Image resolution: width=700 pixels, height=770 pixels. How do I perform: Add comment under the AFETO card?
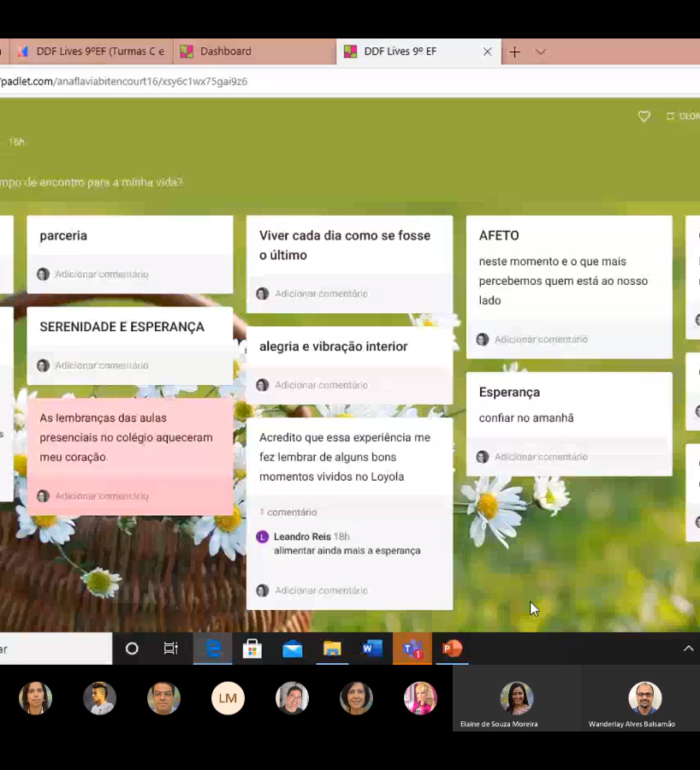(x=540, y=340)
